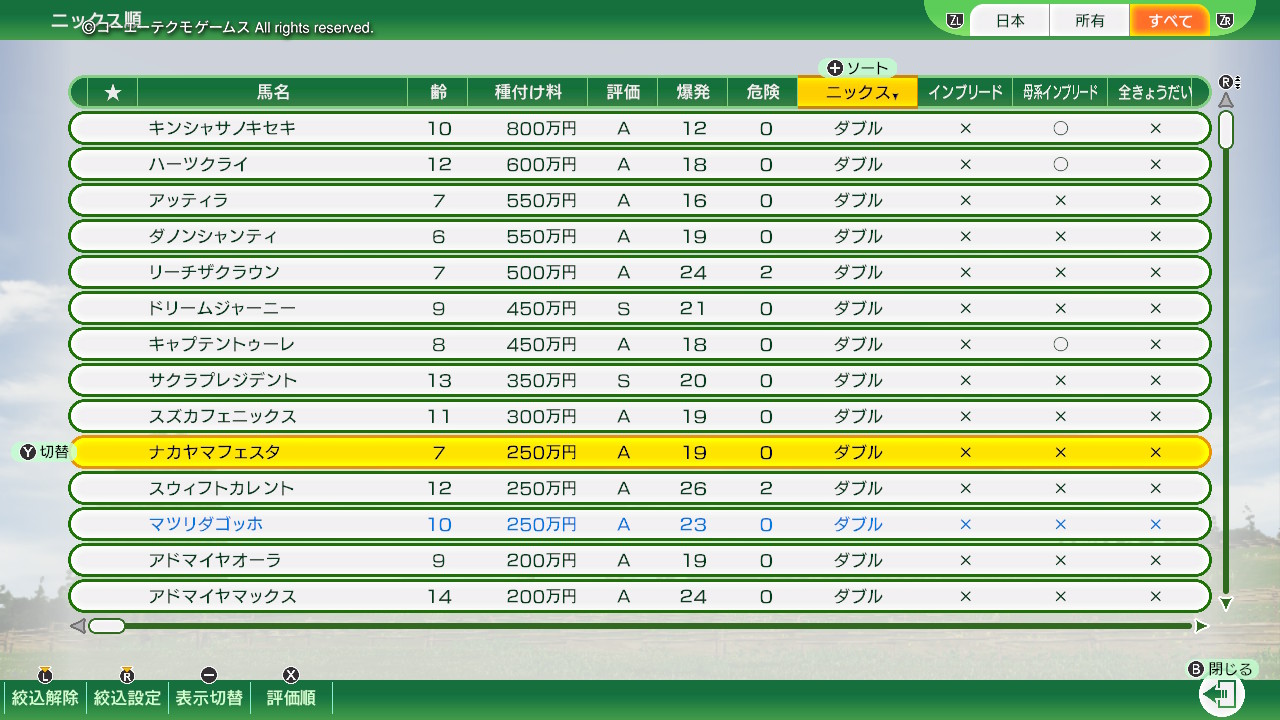Select stallion リーチザクラウン
The width and height of the screenshot is (1280, 720).
point(640,272)
